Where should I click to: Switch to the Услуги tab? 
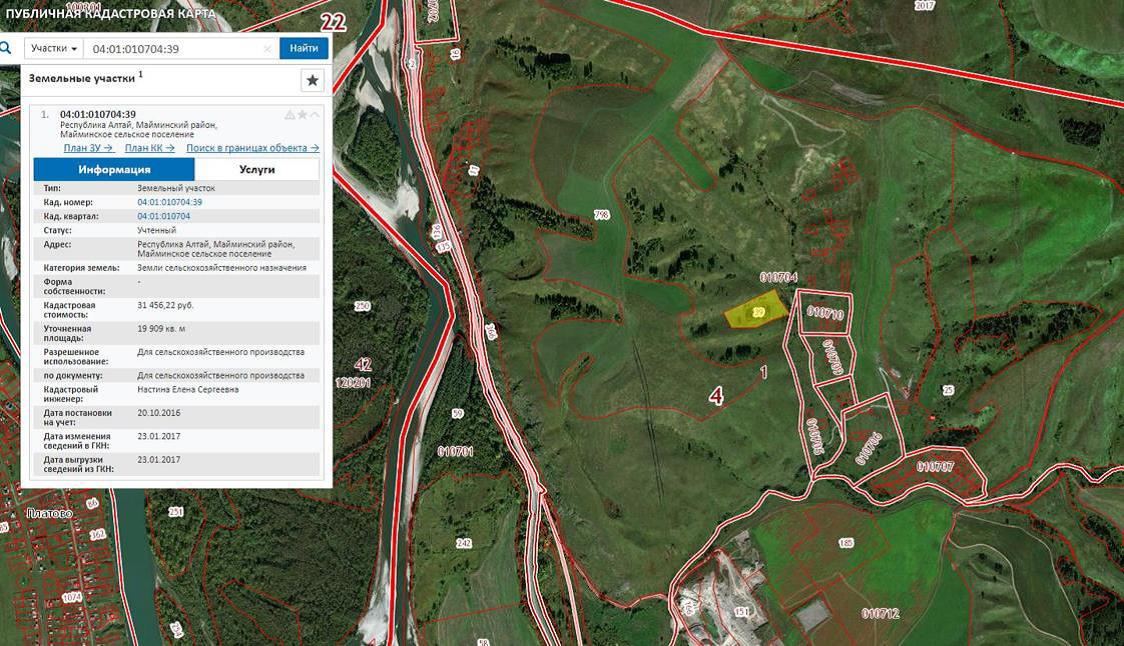pyautogui.click(x=257, y=169)
